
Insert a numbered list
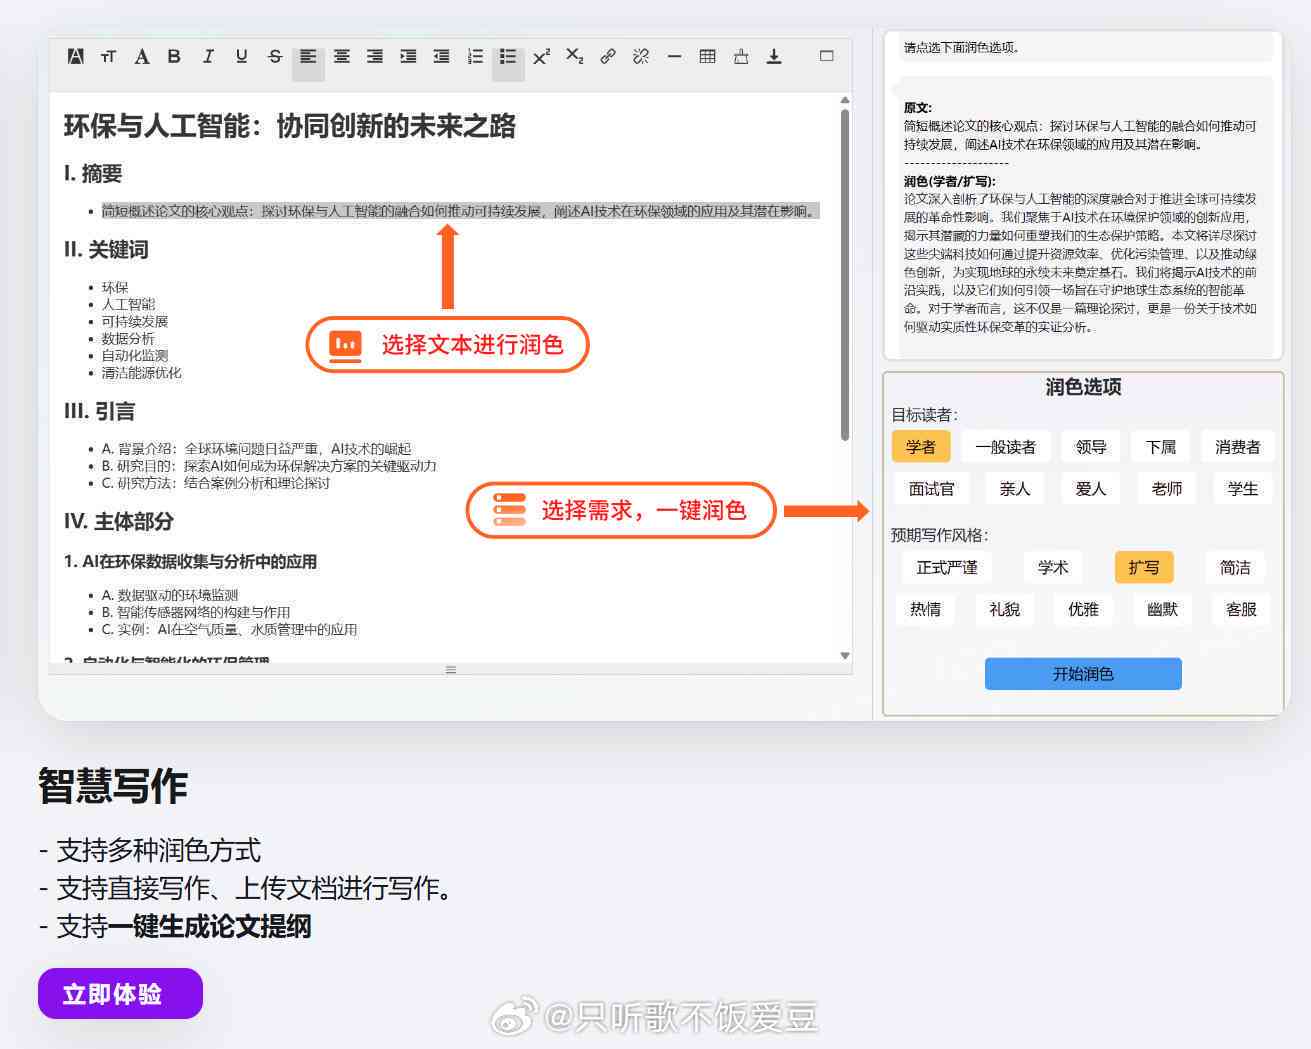[475, 57]
